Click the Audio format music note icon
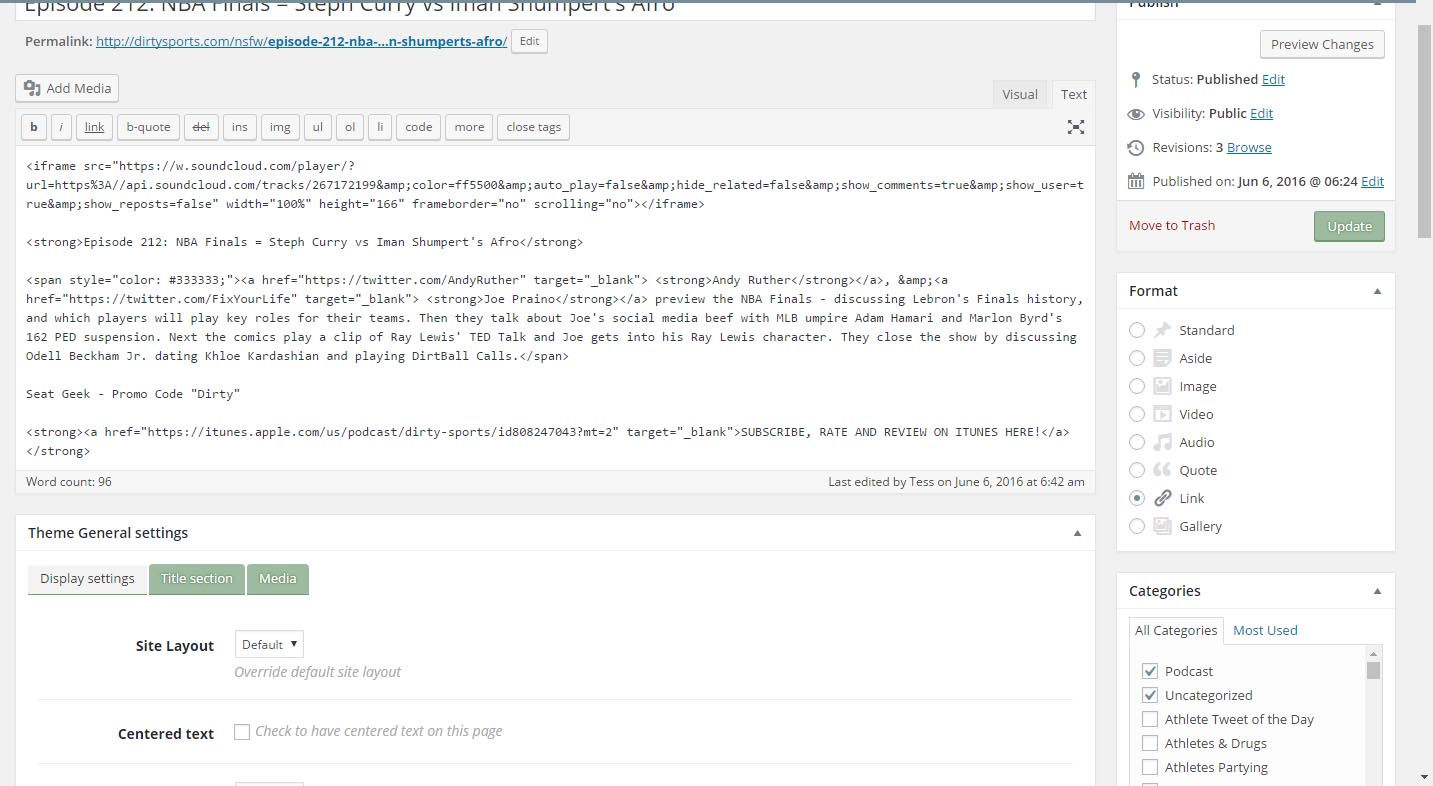The image size is (1433, 786). [1162, 442]
